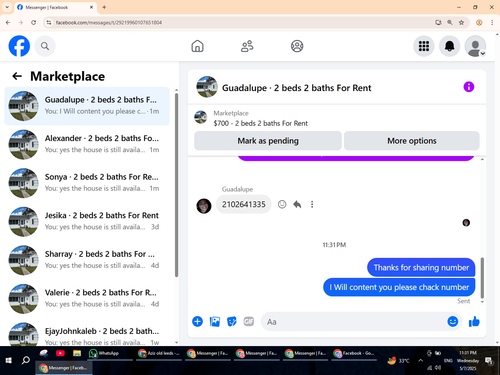Choose a sticker from the composer
Viewport: 500px width, 375px height.
tap(232, 322)
